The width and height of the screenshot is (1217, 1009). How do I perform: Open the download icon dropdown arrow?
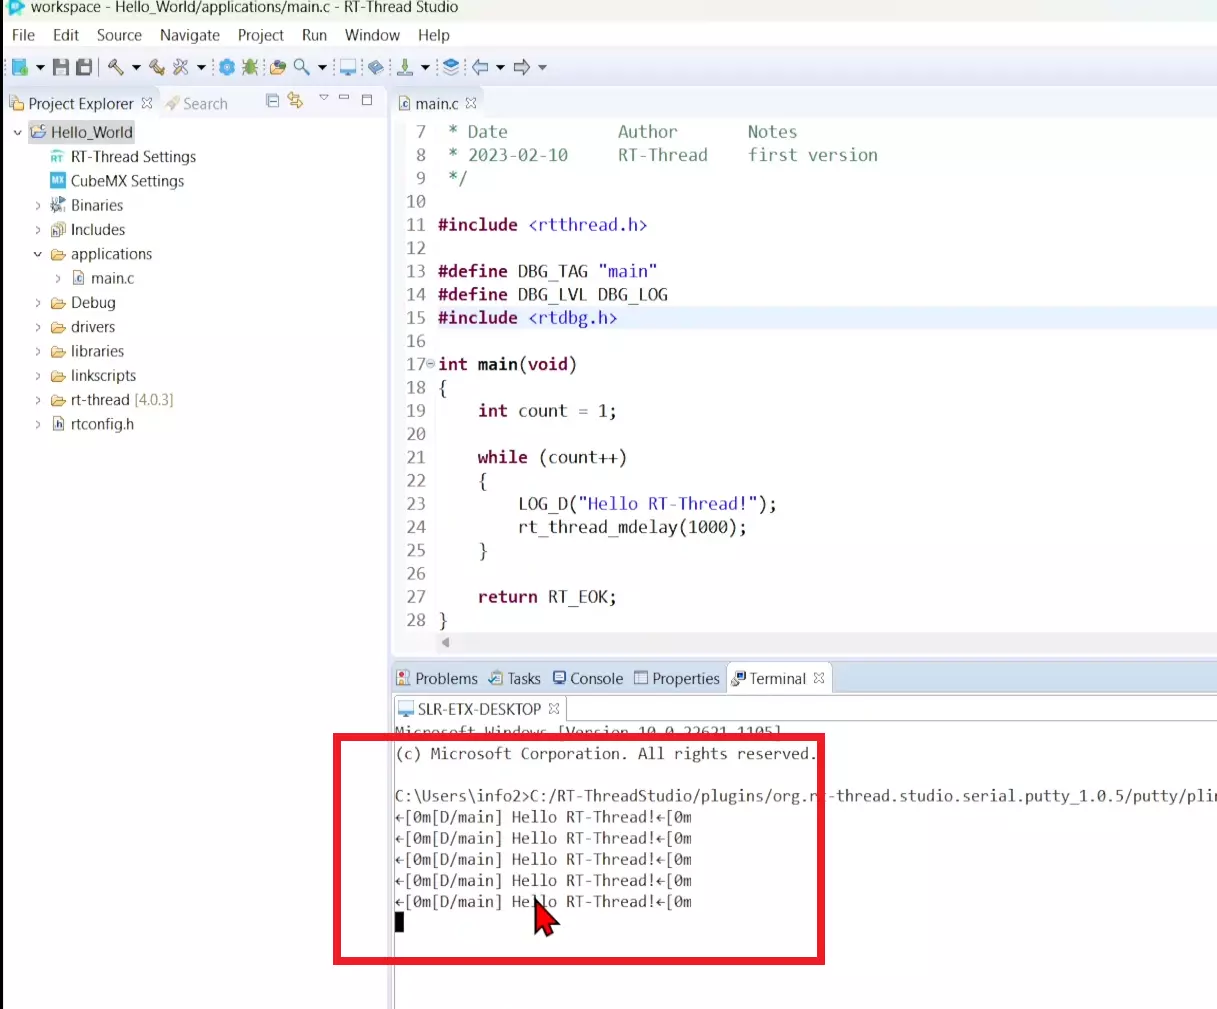click(x=425, y=68)
